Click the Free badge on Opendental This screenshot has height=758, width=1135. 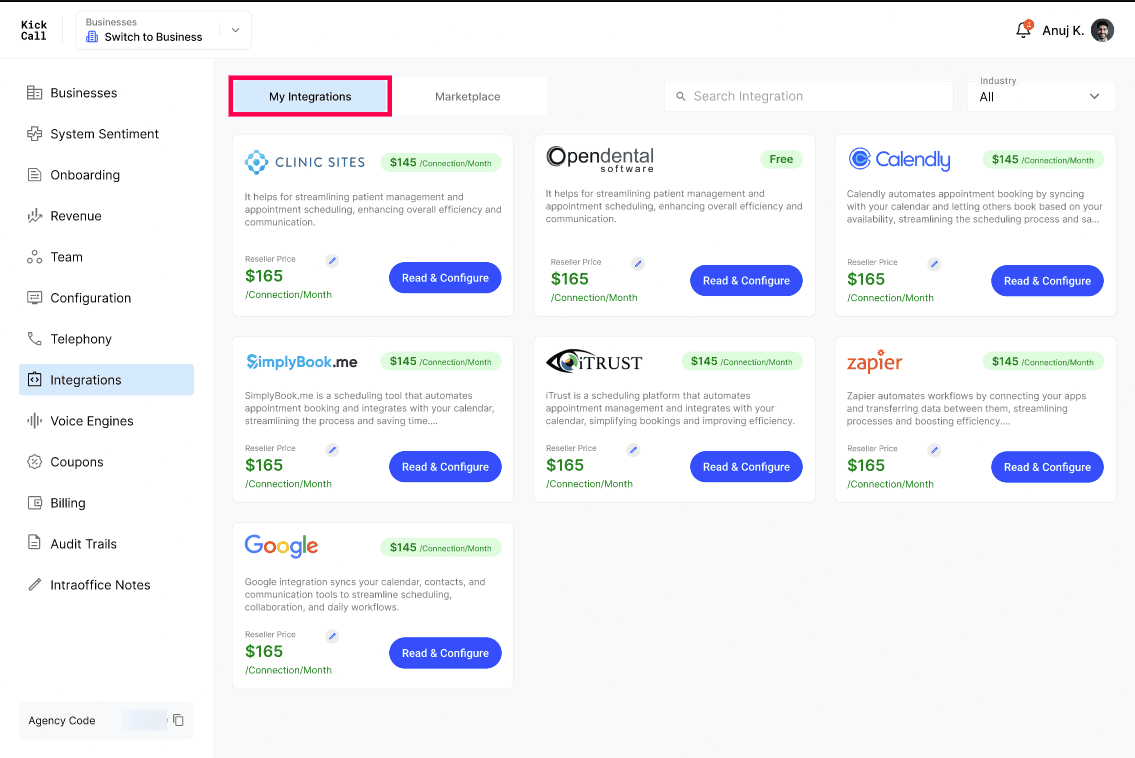781,159
